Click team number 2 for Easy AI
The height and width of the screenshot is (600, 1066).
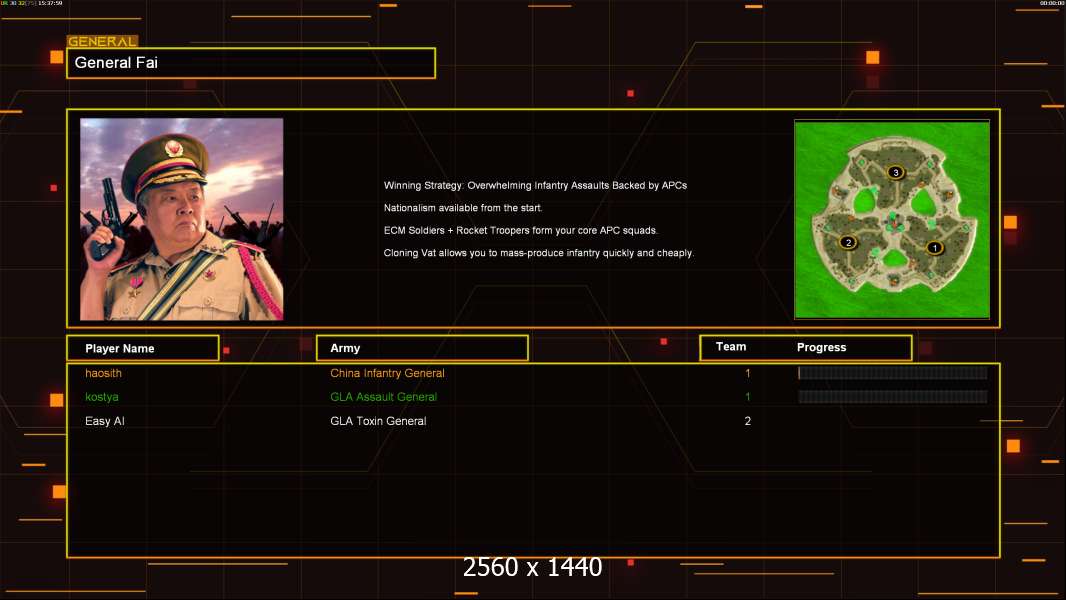[x=748, y=421]
